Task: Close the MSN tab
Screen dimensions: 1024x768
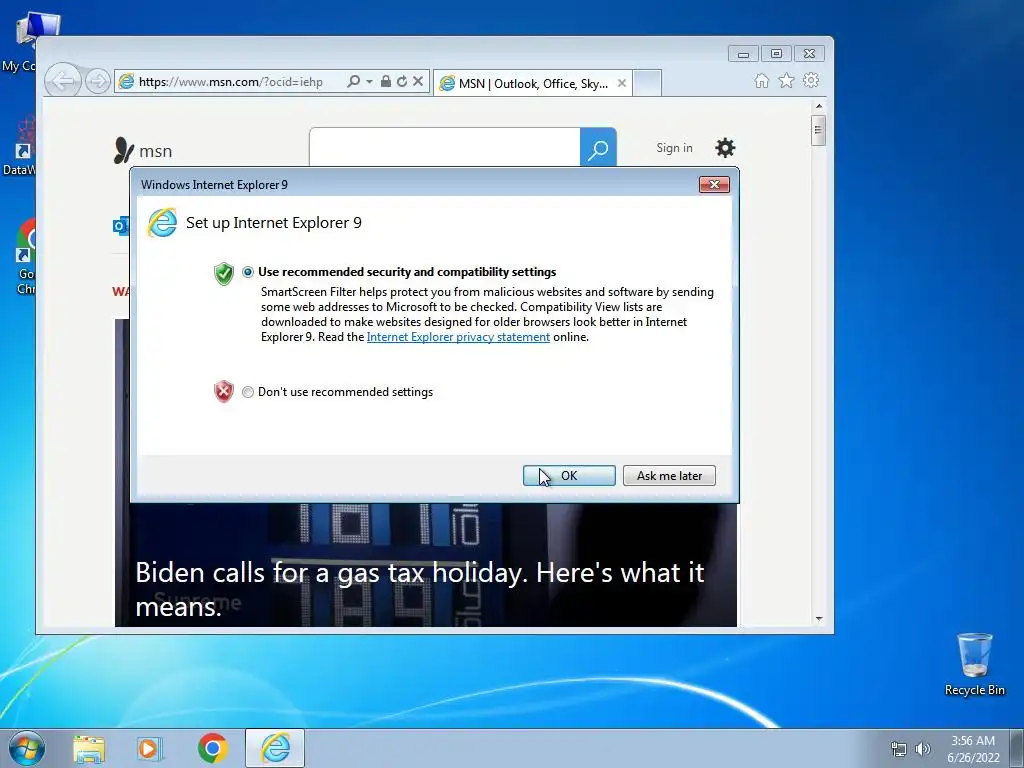Action: [x=622, y=83]
